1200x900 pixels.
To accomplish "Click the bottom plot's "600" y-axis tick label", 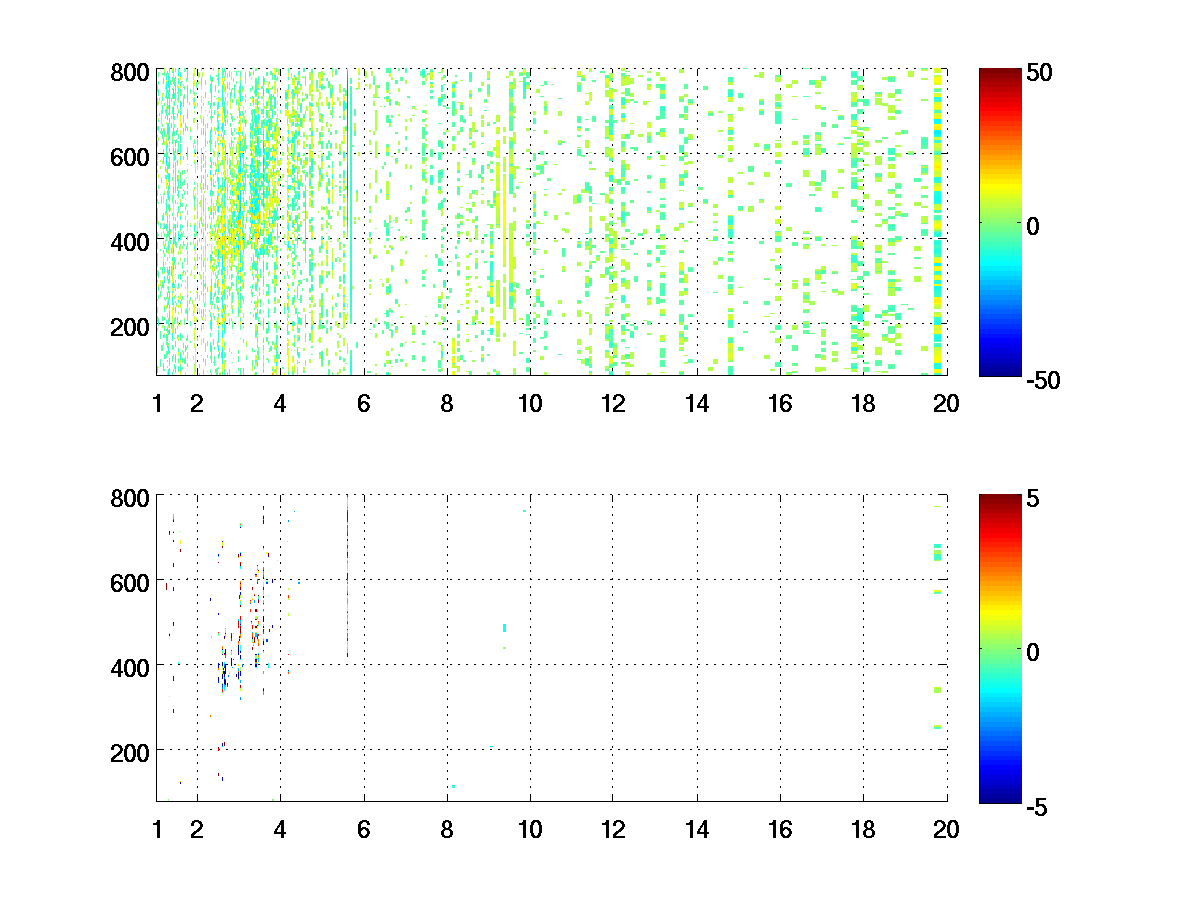I will pos(130,581).
